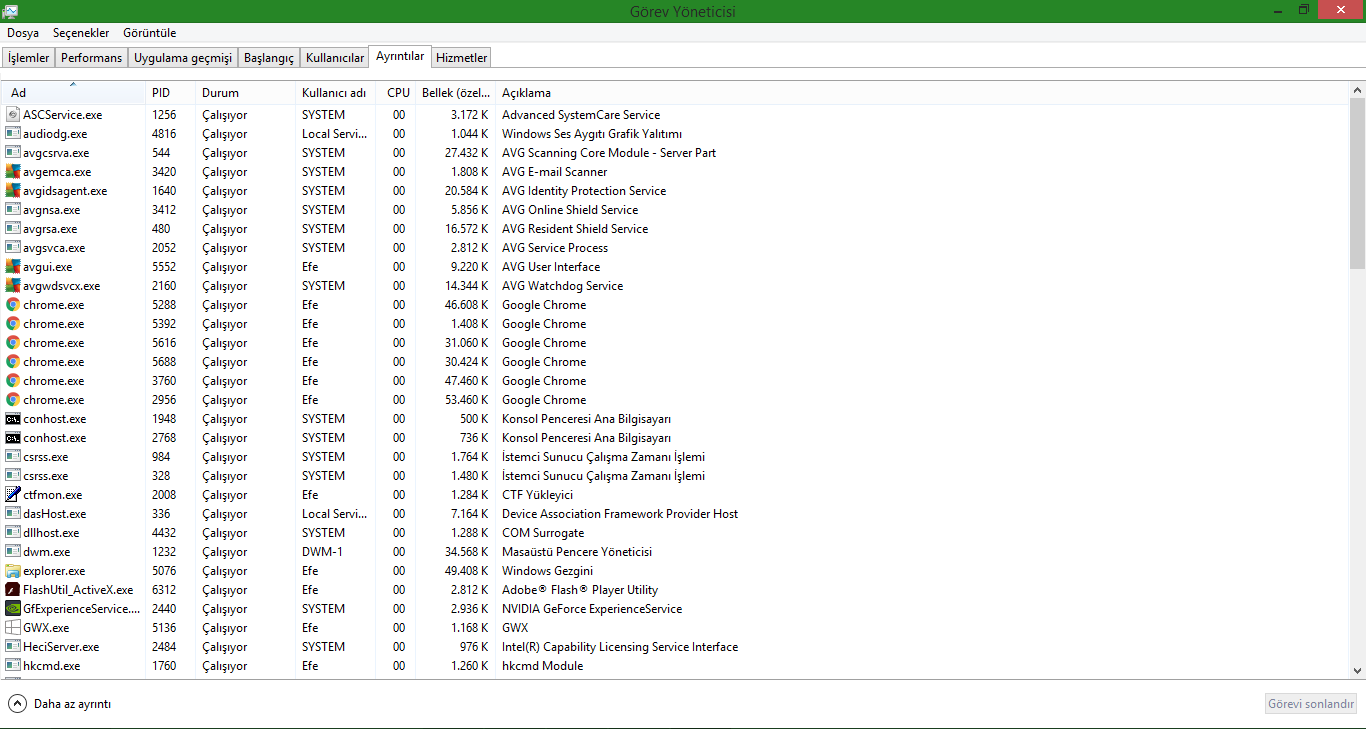Sort by the Açıklama column header
This screenshot has width=1366, height=729.
click(922, 93)
